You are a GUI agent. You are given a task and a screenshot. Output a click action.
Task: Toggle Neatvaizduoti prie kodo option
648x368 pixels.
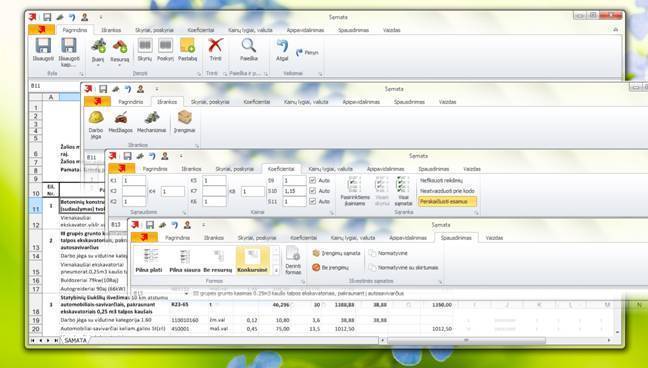(447, 191)
